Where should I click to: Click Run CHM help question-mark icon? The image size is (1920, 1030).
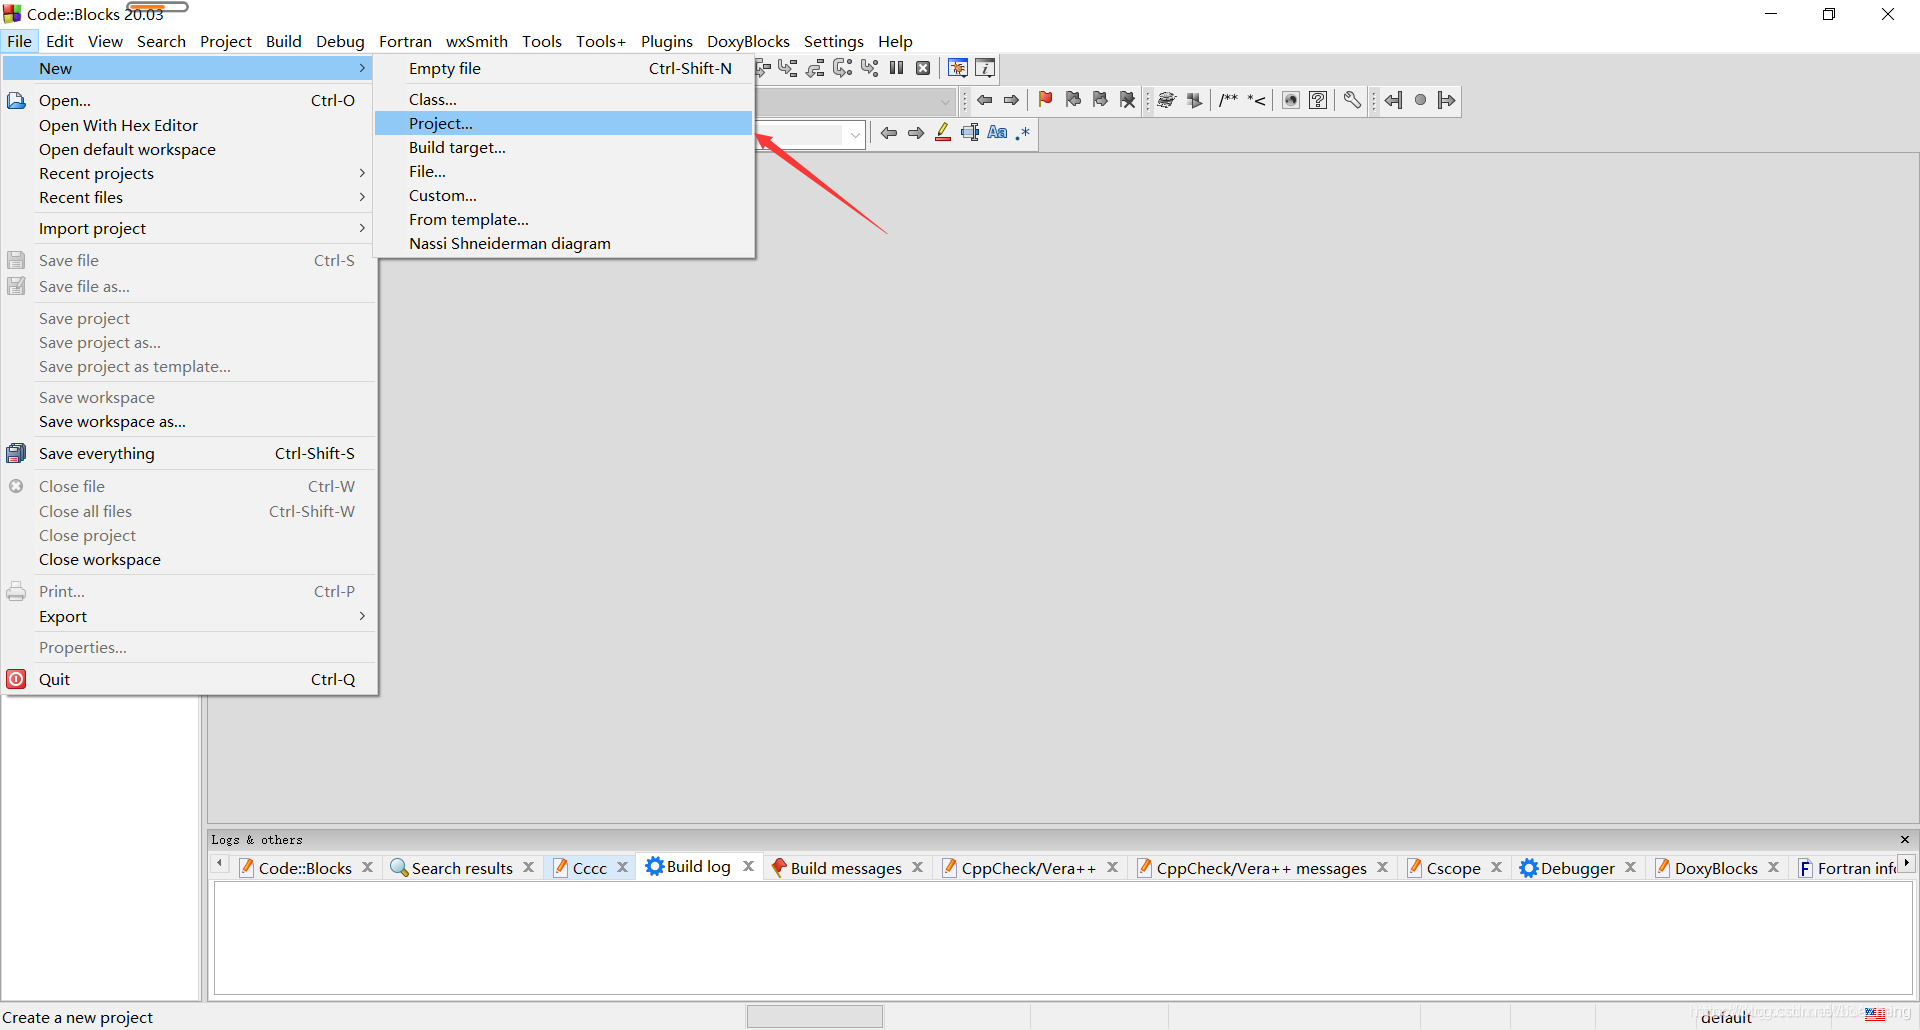[1318, 100]
